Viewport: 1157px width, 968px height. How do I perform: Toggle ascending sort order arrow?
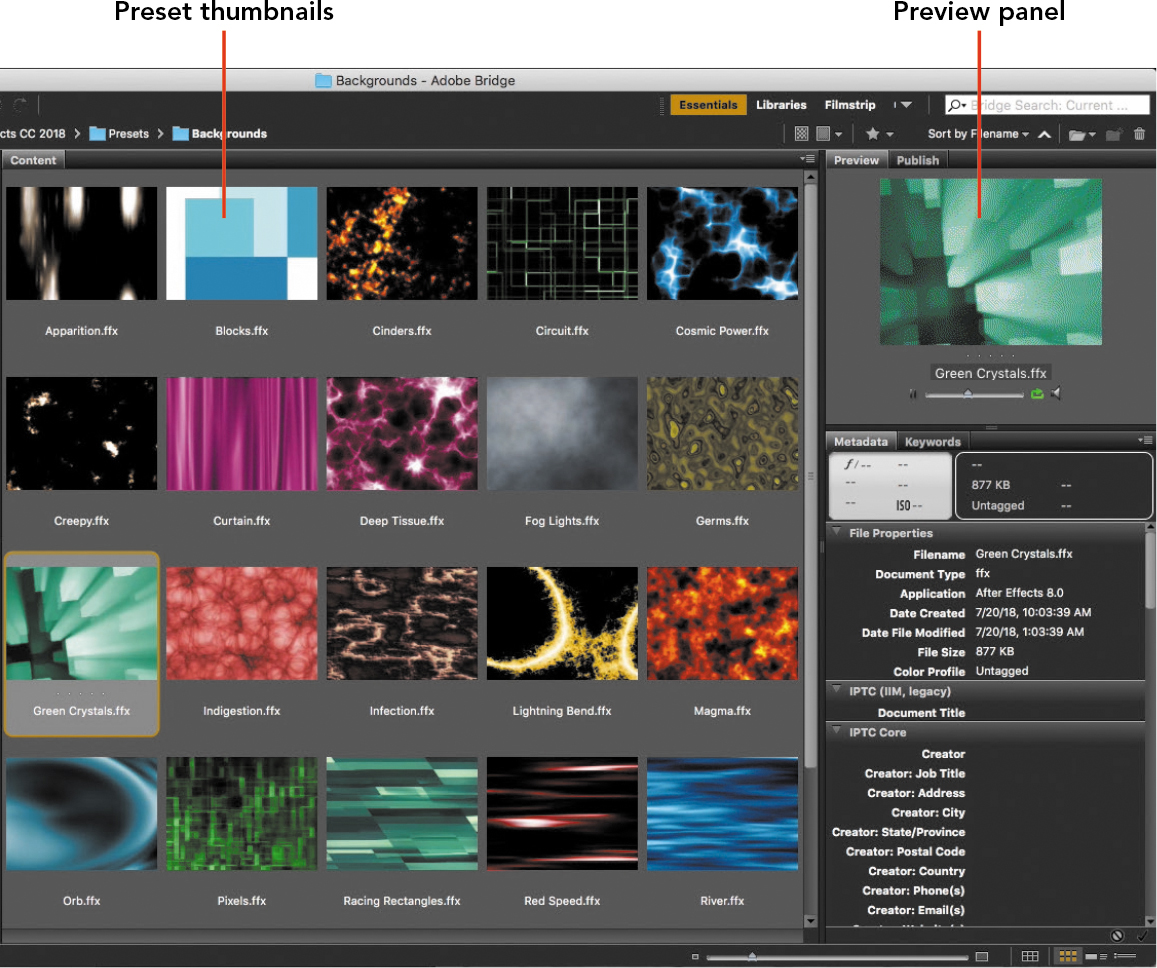tap(1044, 133)
